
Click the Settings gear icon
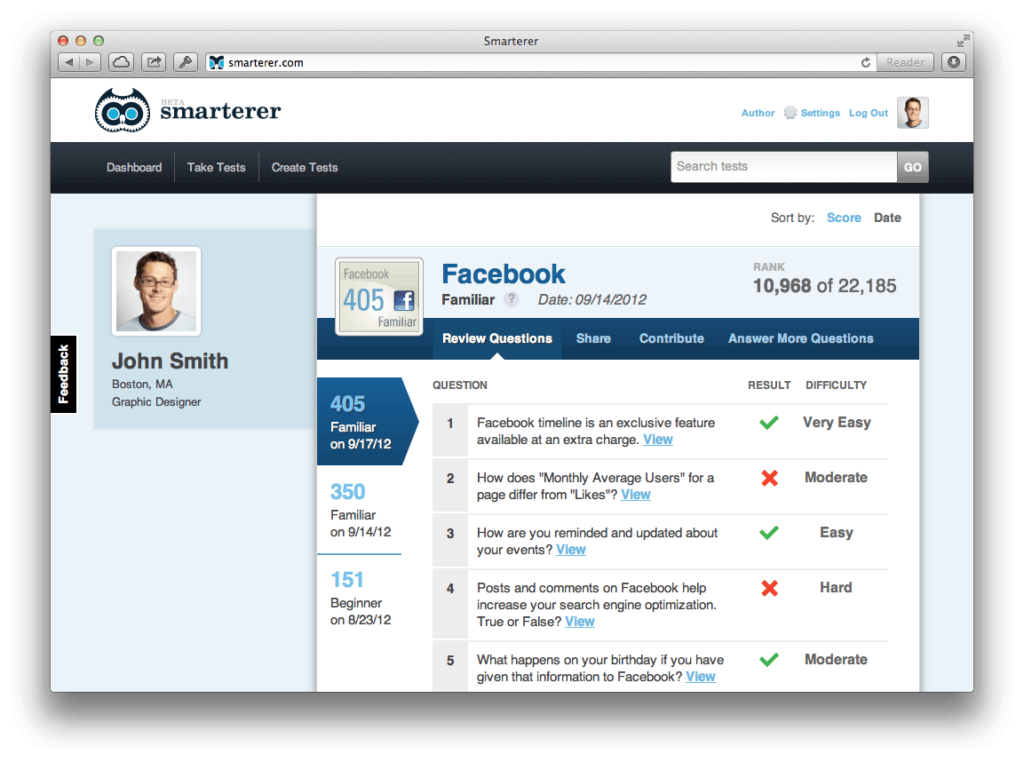click(x=790, y=112)
